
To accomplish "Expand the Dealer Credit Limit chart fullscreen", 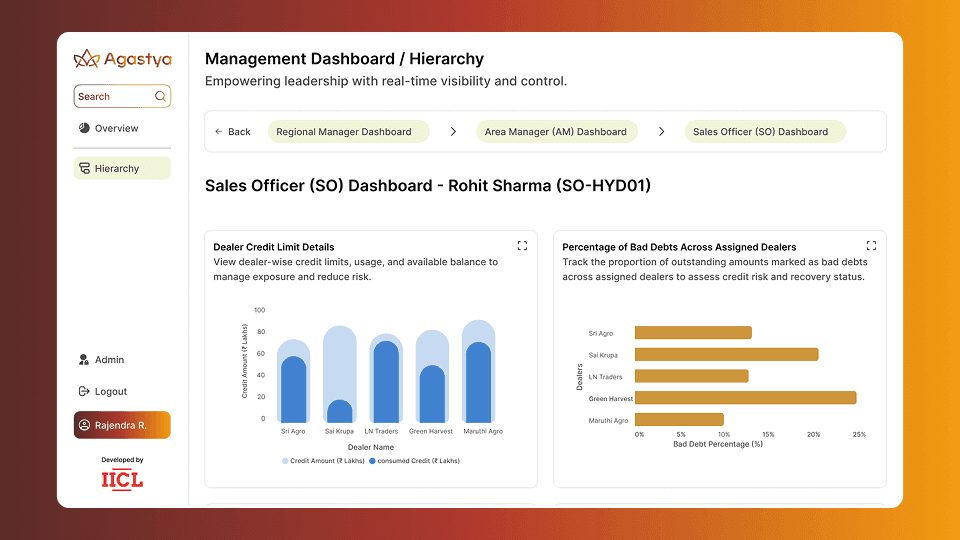I will 522,246.
